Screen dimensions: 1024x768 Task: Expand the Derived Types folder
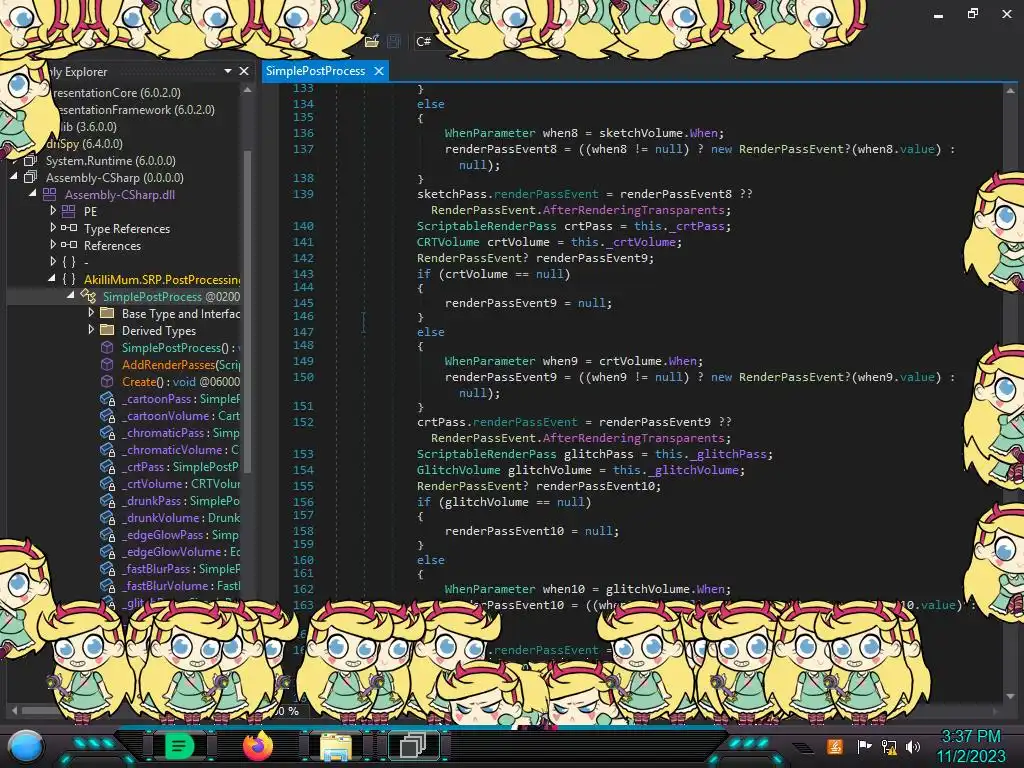91,329
